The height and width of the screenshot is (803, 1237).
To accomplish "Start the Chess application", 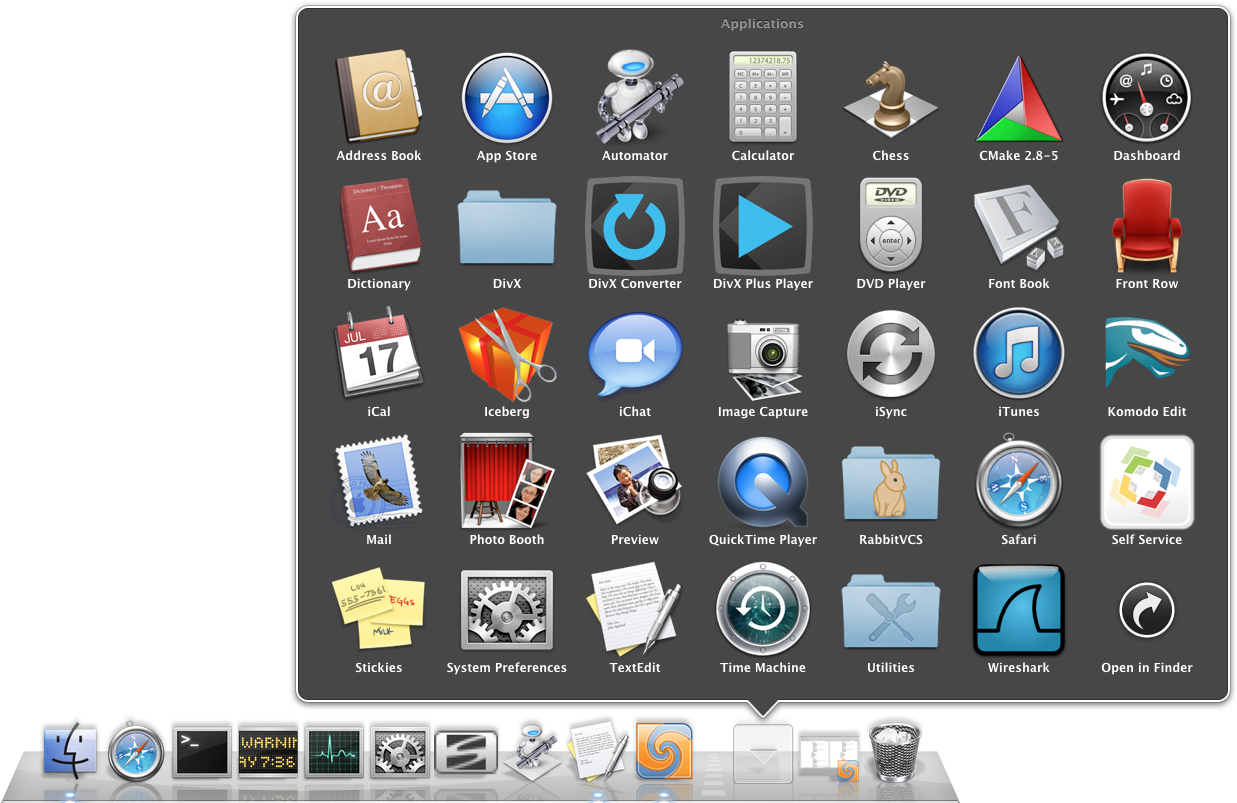I will pos(891,99).
